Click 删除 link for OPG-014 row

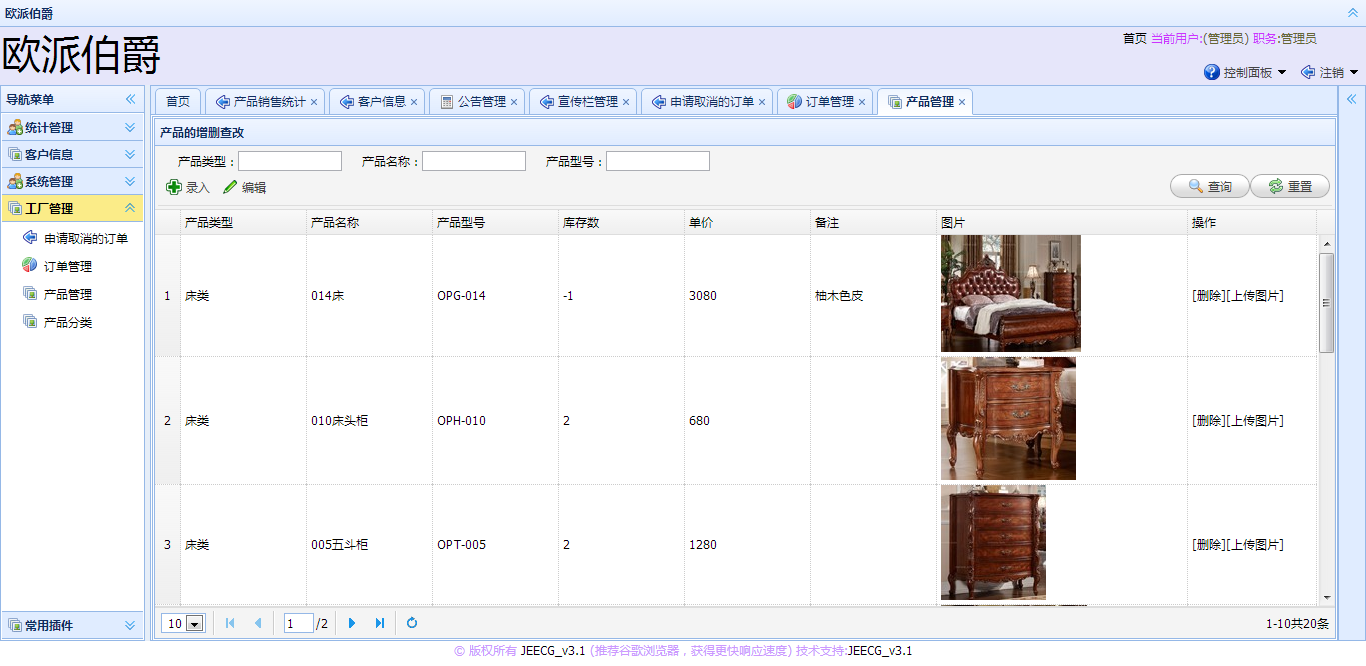point(1208,296)
